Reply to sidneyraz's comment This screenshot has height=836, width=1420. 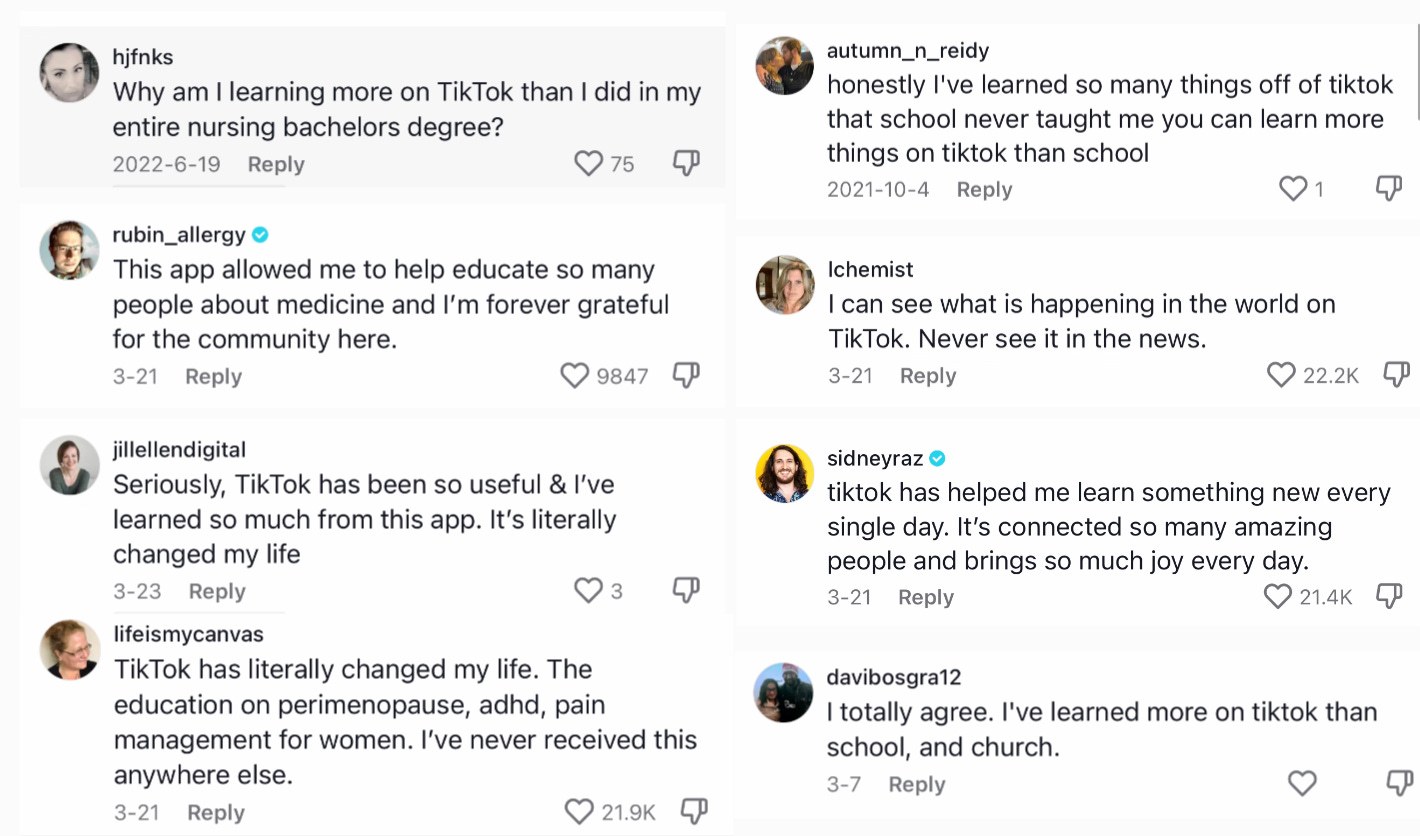(x=925, y=597)
